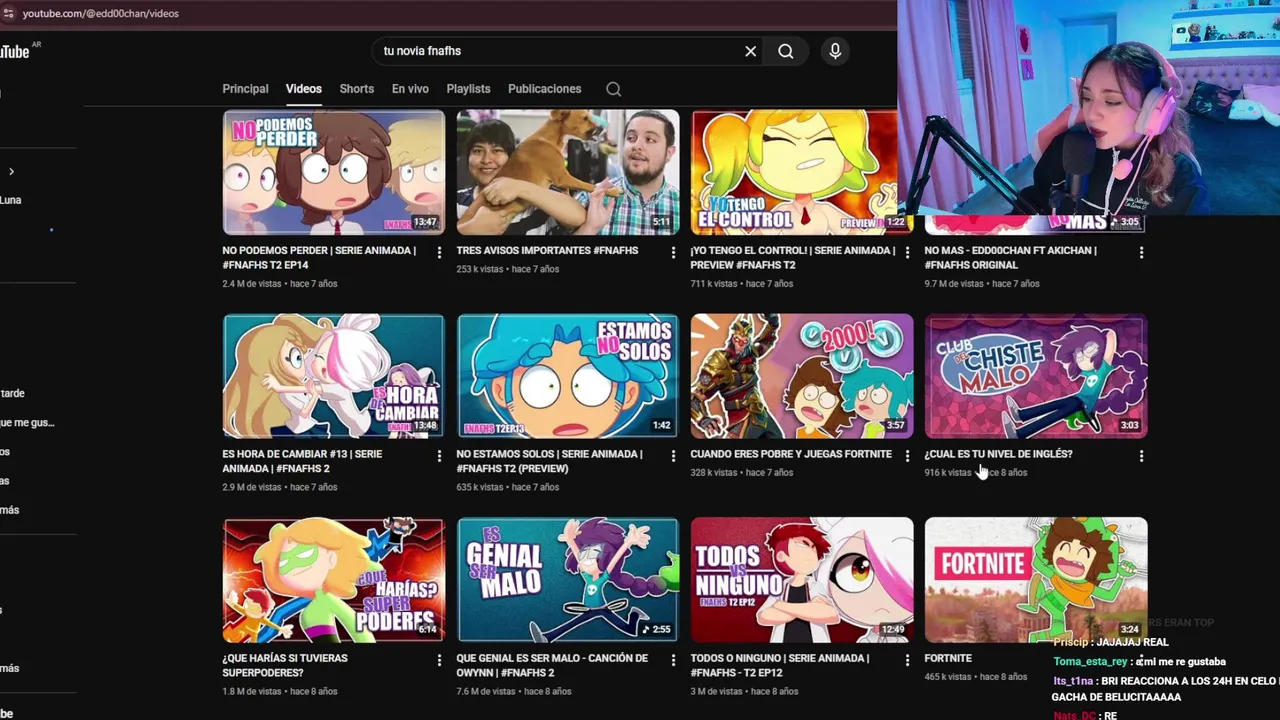
Task: Open options menu for NO PODEMOS PERDER video
Action: tap(439, 253)
